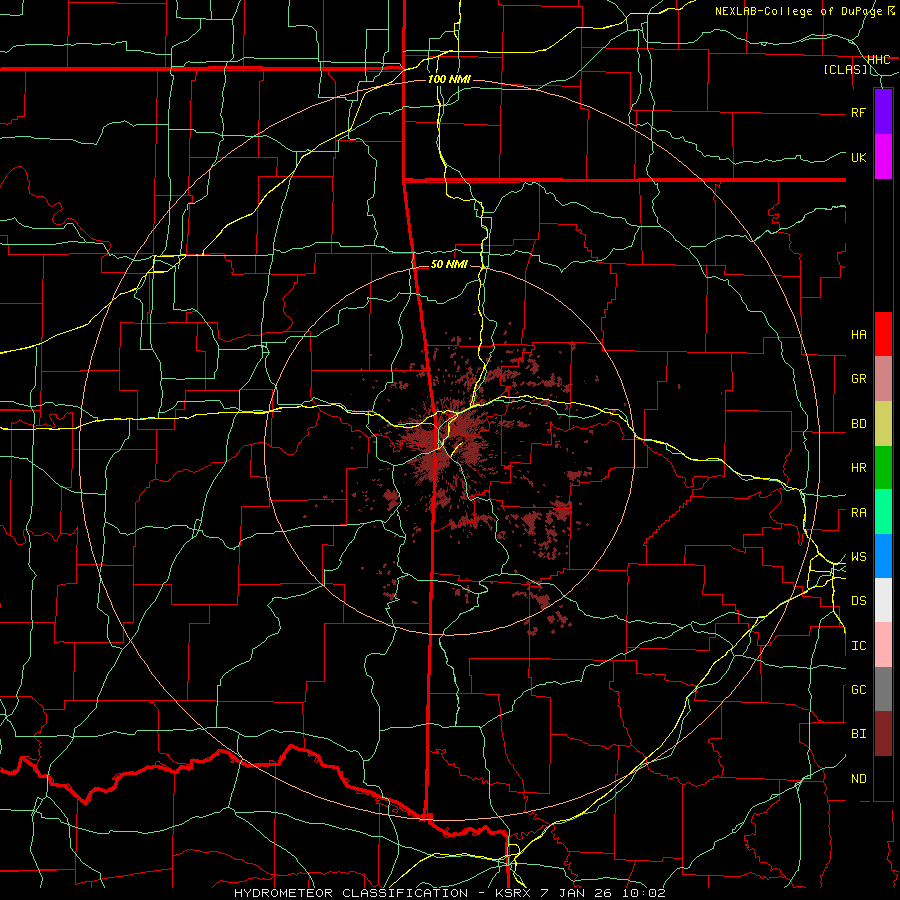Viewport: 900px width, 900px height.
Task: Select the light pink IC legend swatch
Action: click(883, 645)
